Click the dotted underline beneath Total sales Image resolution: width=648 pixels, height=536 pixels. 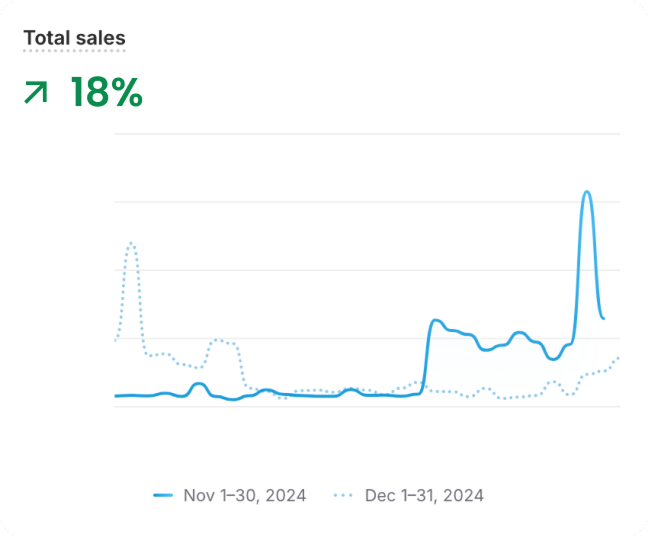pyautogui.click(x=75, y=50)
